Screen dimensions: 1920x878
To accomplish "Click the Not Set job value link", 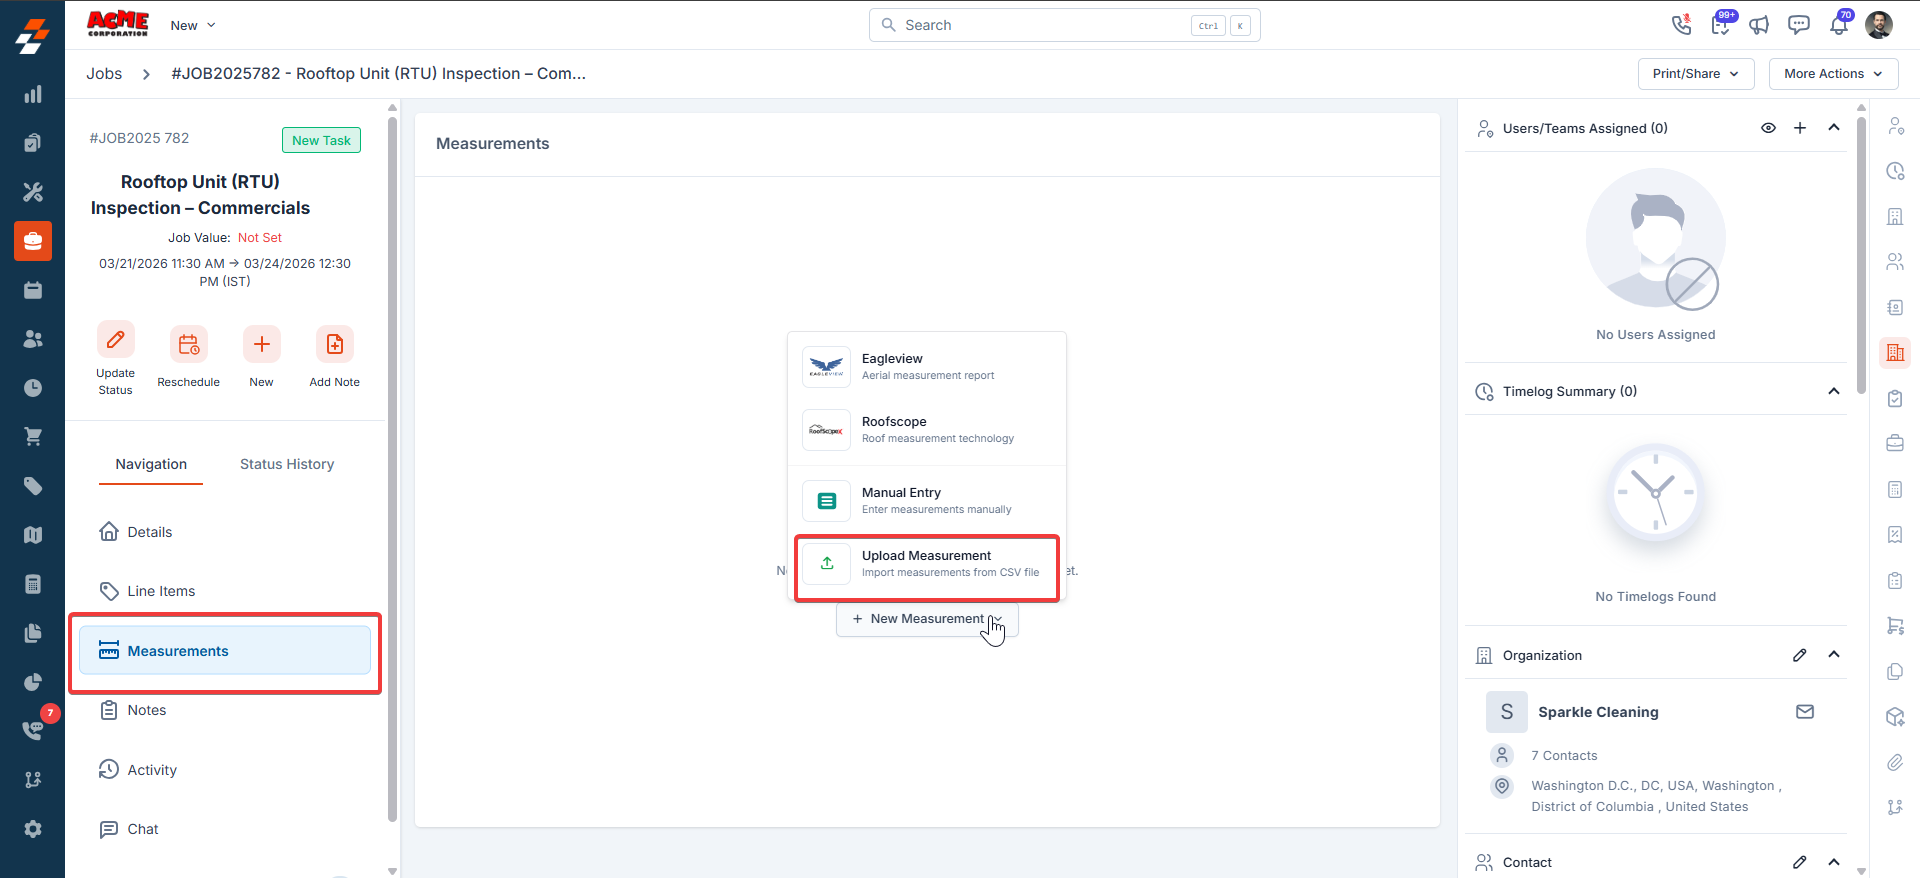I will (x=260, y=238).
